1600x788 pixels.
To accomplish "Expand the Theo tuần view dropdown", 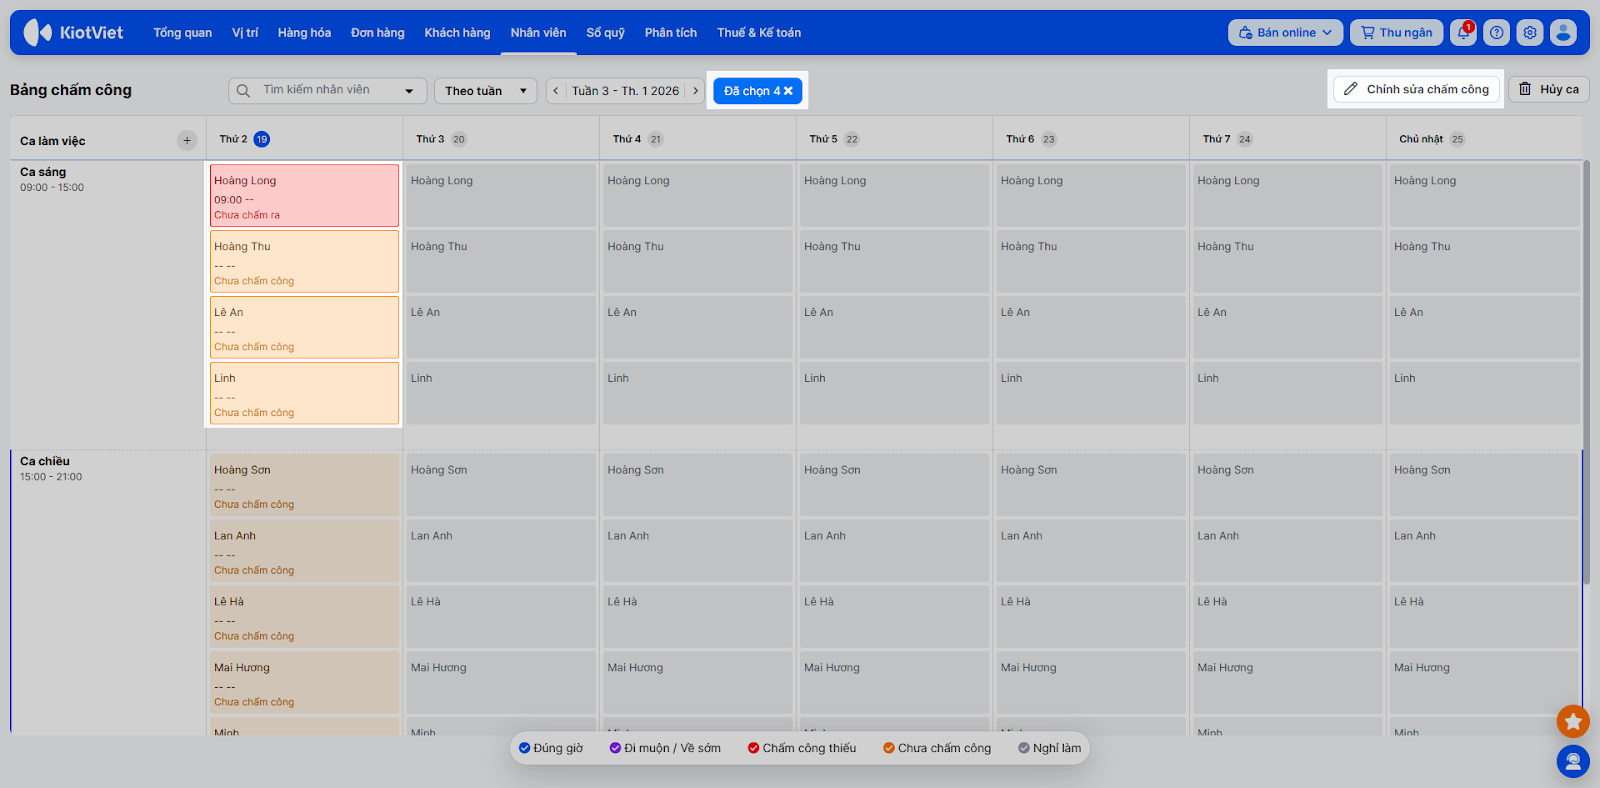I will click(x=486, y=91).
